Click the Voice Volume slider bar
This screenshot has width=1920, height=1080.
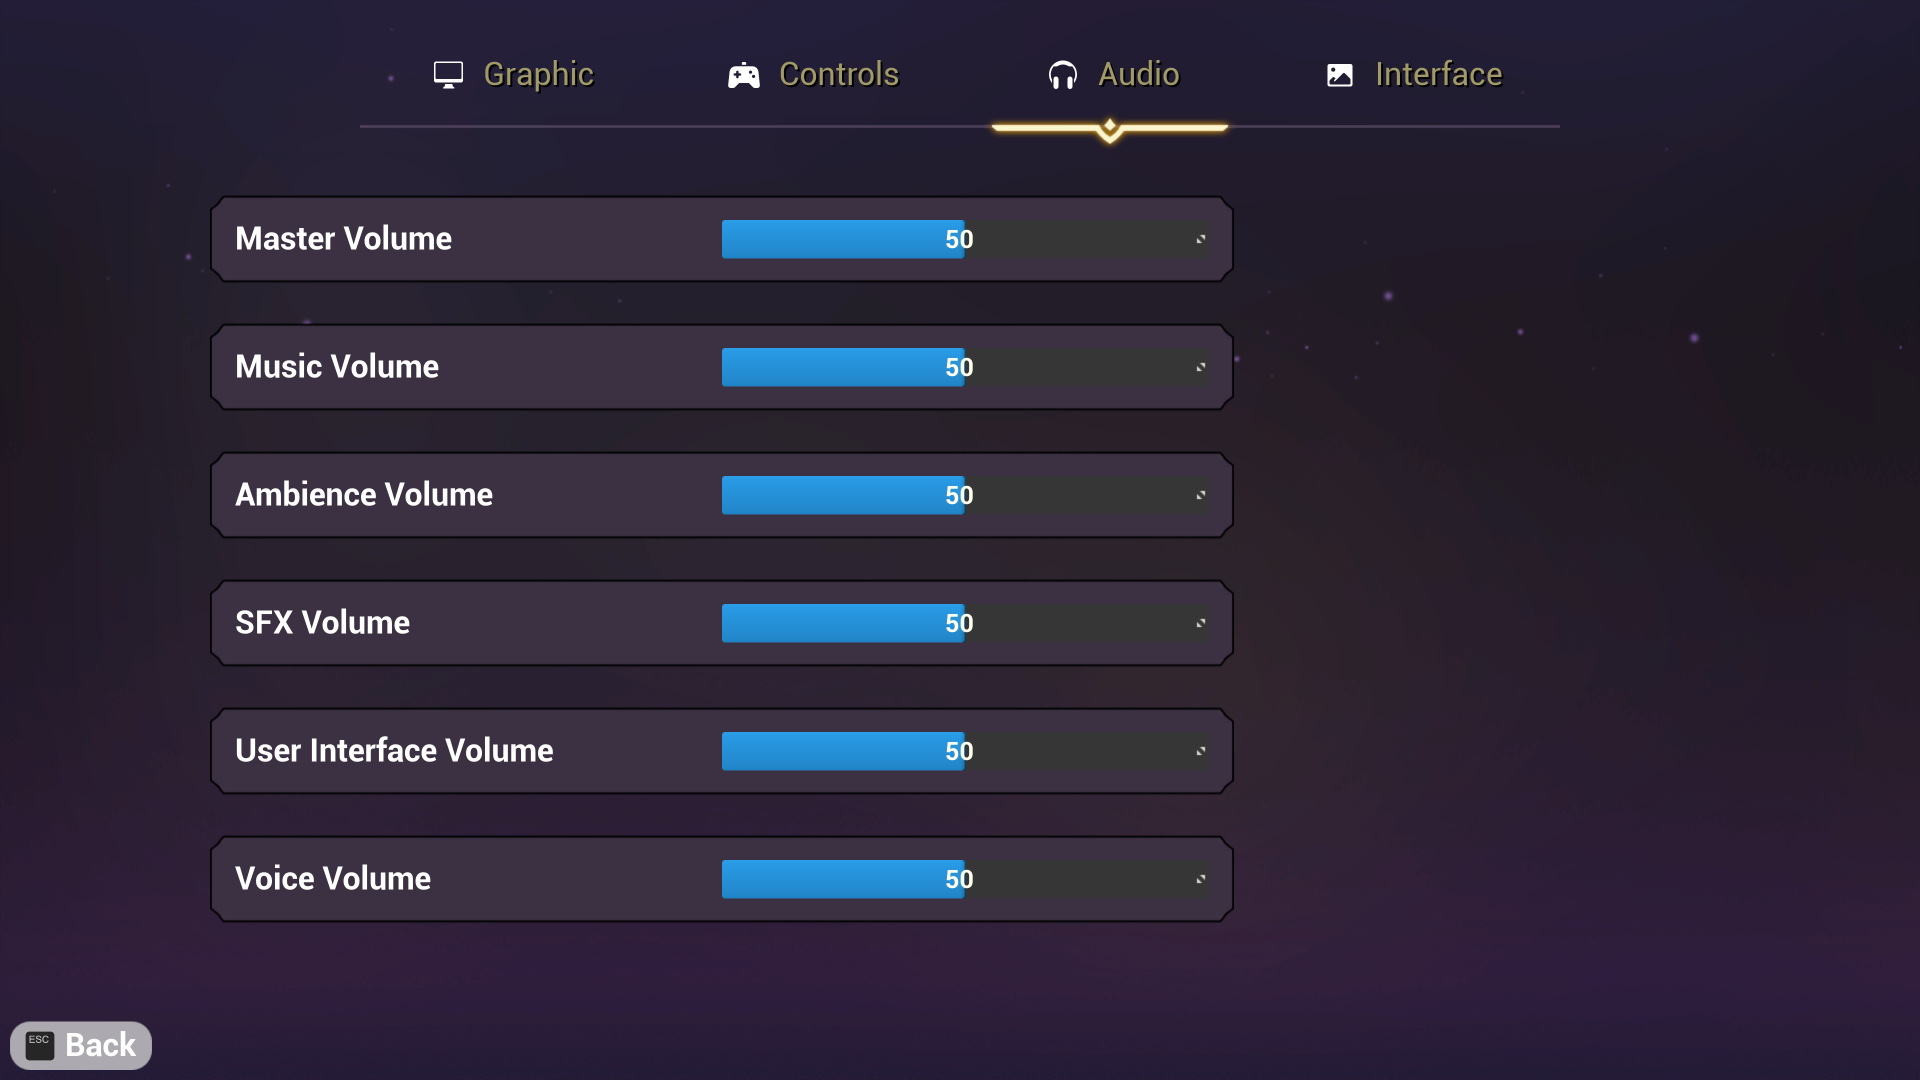pos(966,880)
